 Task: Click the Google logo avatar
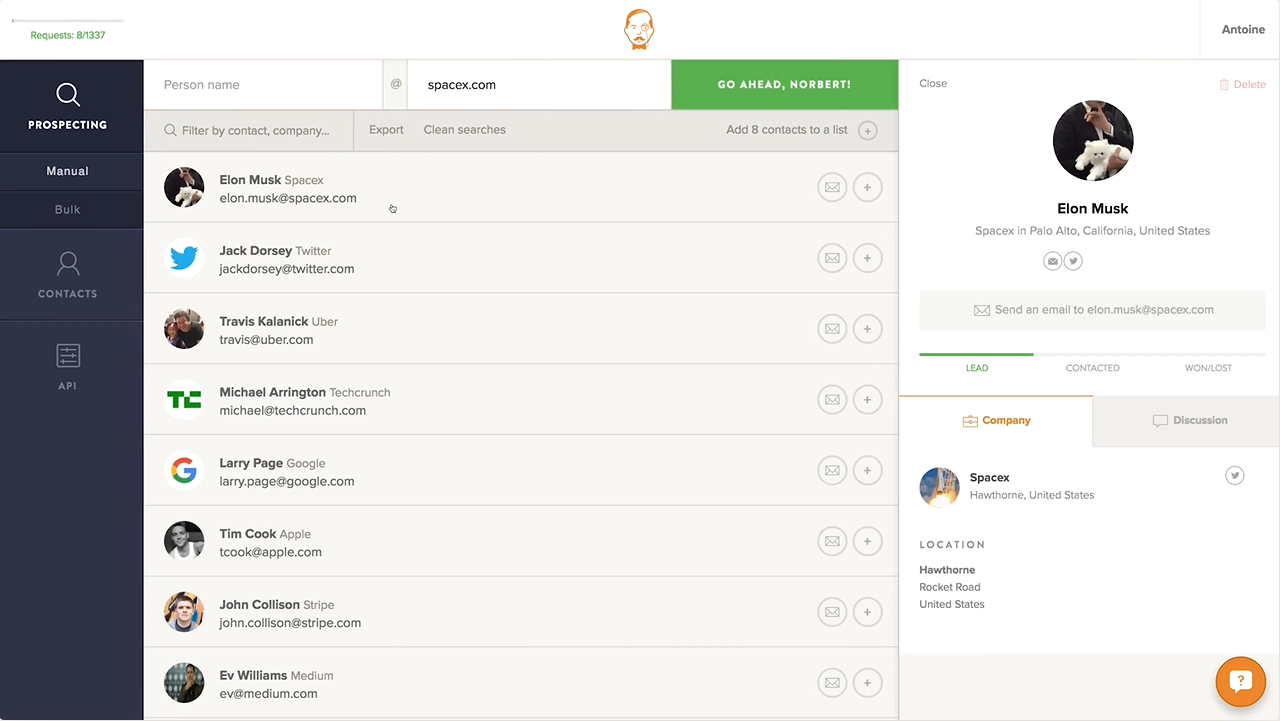(x=184, y=470)
